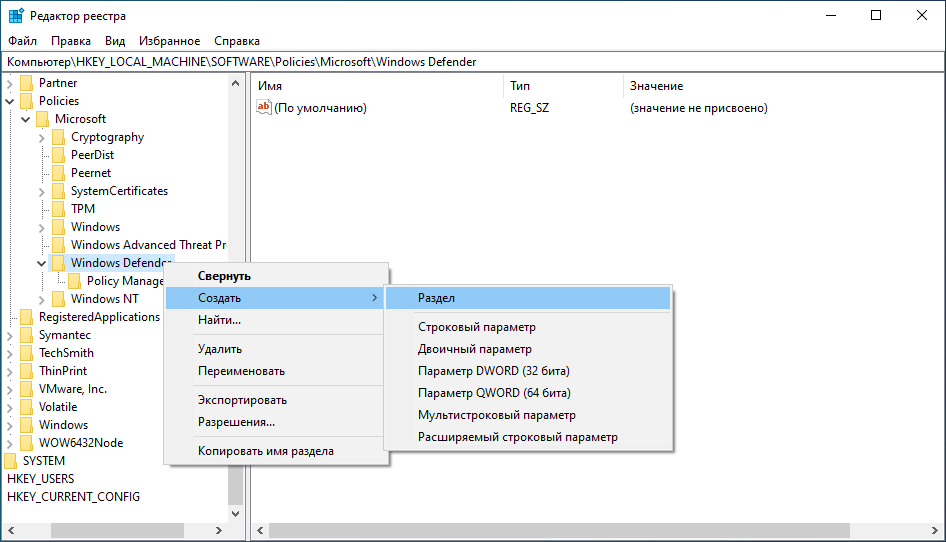946x542 pixels.
Task: Open the Избранное menu
Action: tap(170, 40)
